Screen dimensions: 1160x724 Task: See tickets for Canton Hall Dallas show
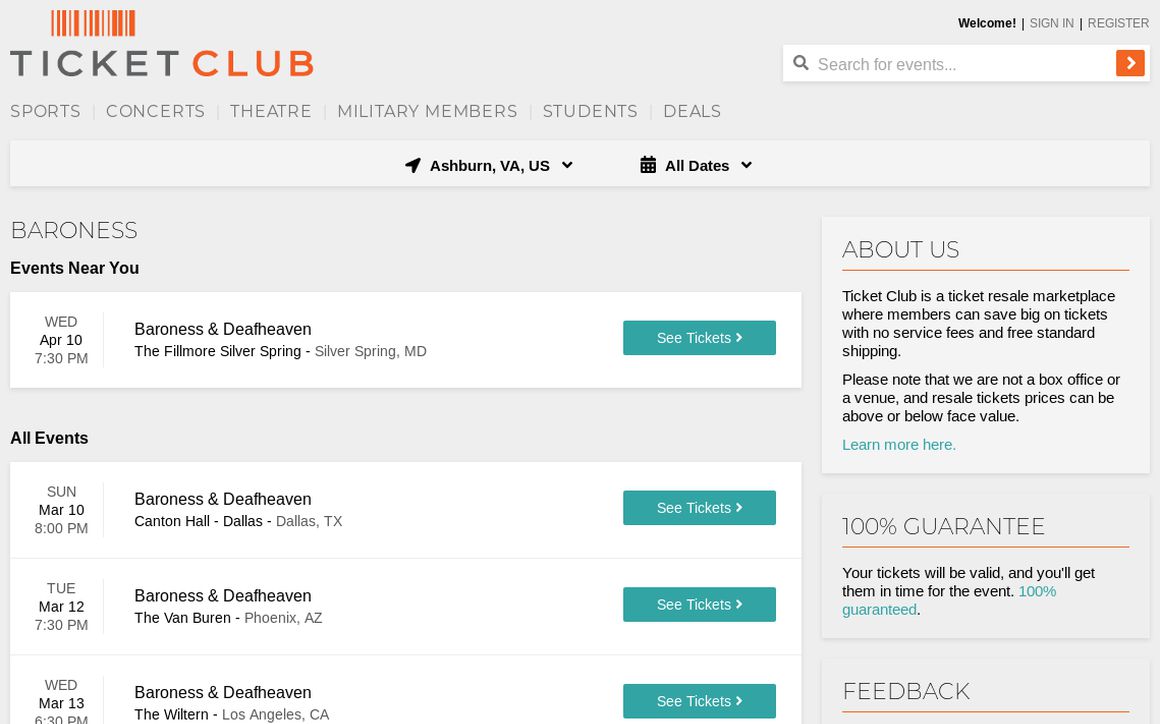pyautogui.click(x=699, y=508)
